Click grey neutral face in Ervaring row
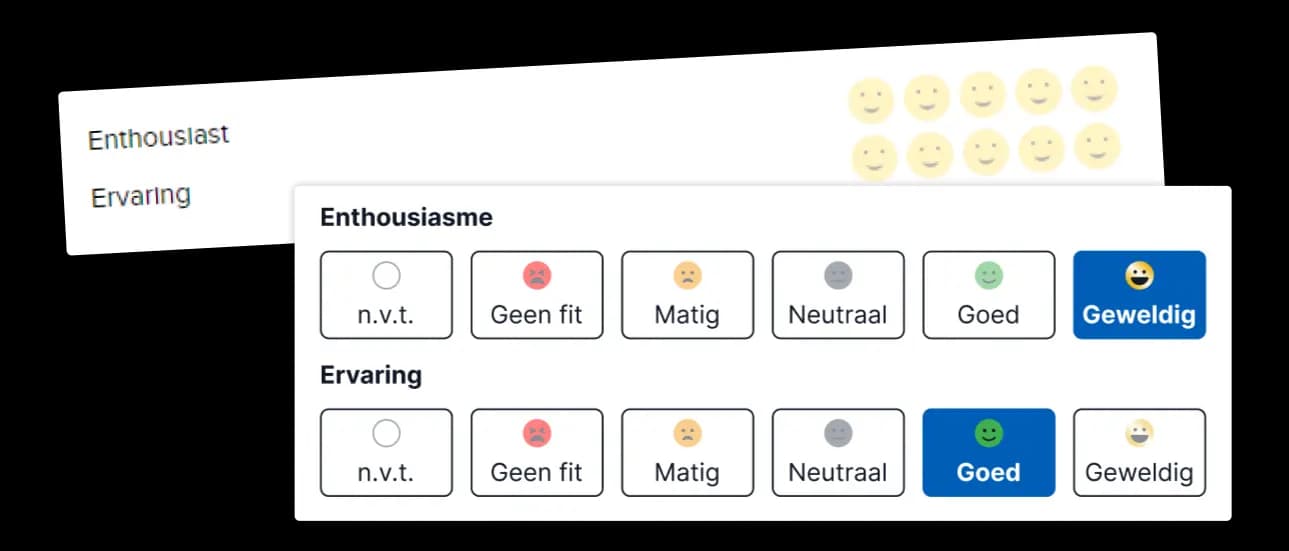The image size is (1289, 551). point(838,433)
